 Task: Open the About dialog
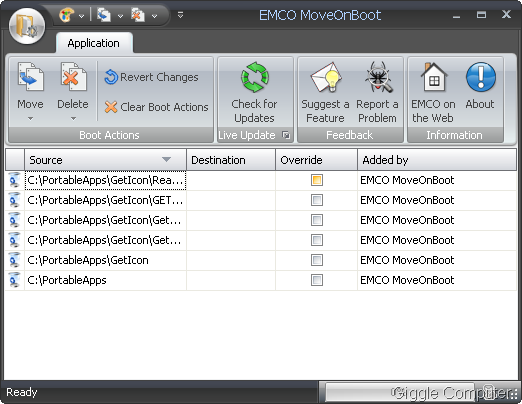480,86
